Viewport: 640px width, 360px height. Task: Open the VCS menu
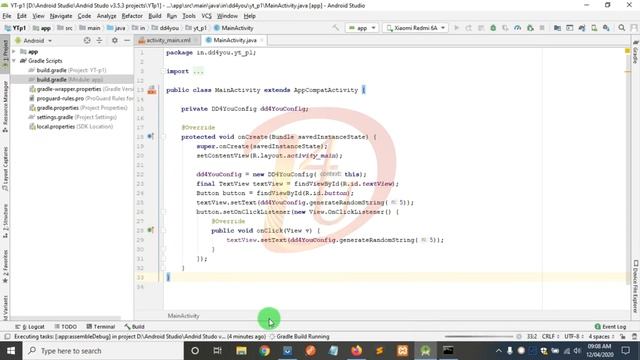(207, 16)
